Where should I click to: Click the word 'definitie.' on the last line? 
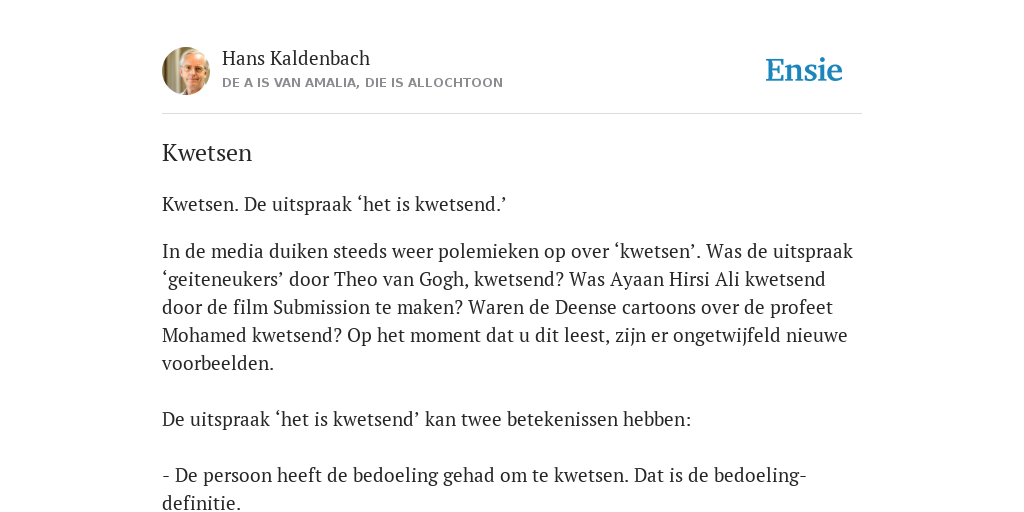point(201,504)
